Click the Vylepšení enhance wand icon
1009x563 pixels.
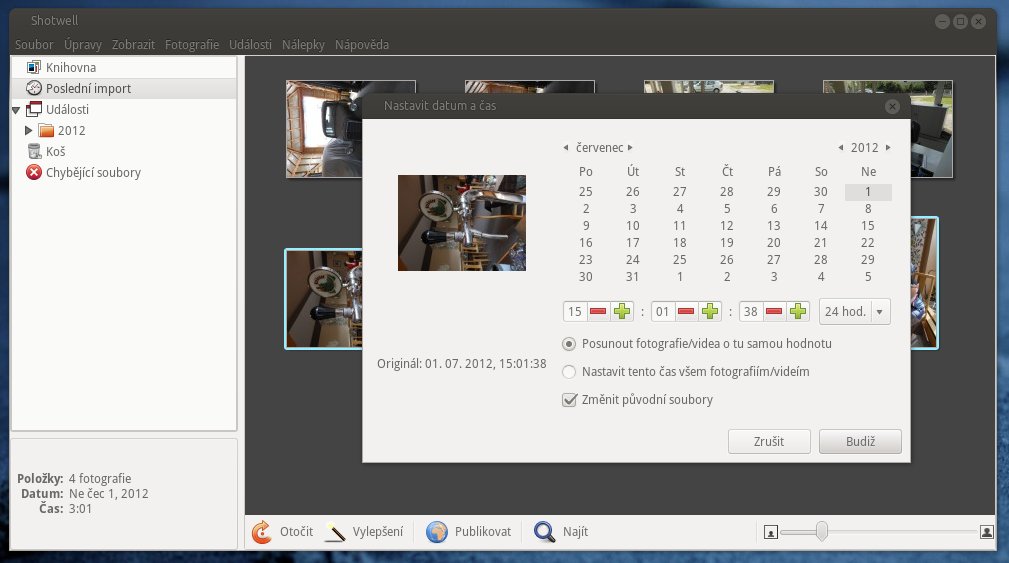[x=336, y=532]
